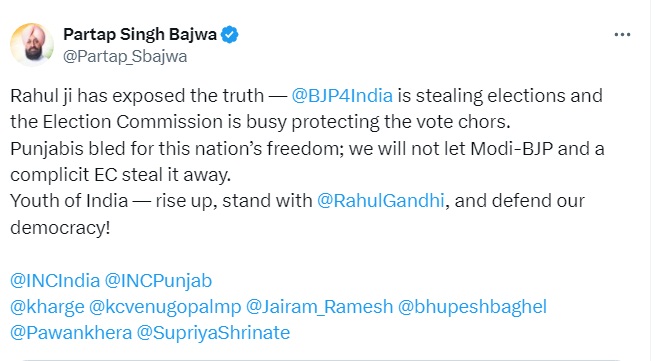
Task: Open the @SupriyaShrinate mention
Action: click(213, 333)
